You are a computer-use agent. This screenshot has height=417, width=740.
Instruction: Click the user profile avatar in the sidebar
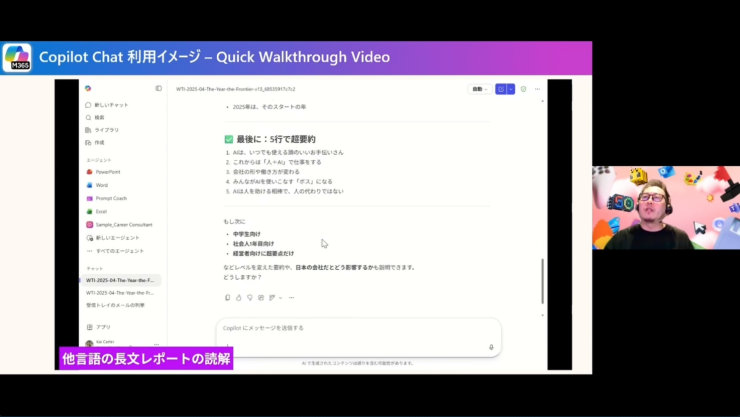[x=89, y=343]
